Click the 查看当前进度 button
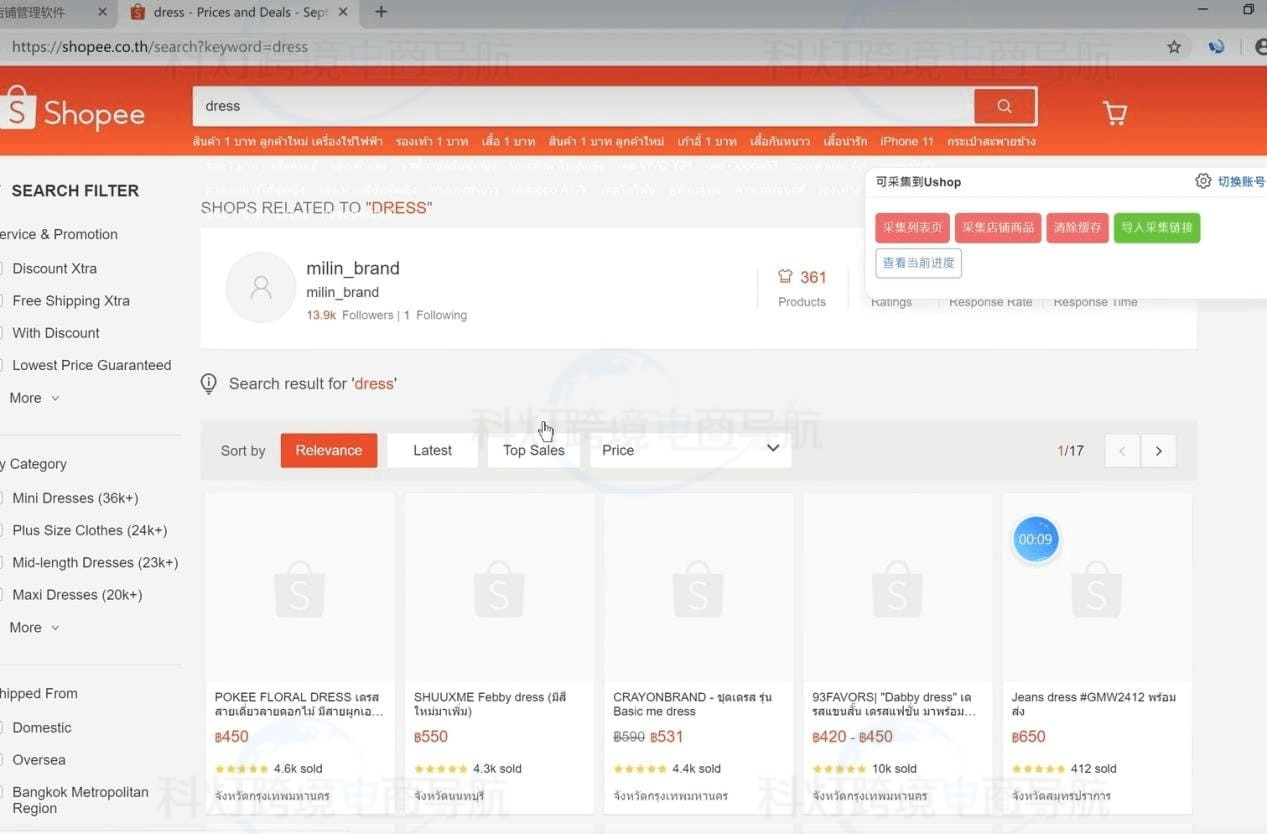The image size is (1267, 834). coord(918,263)
